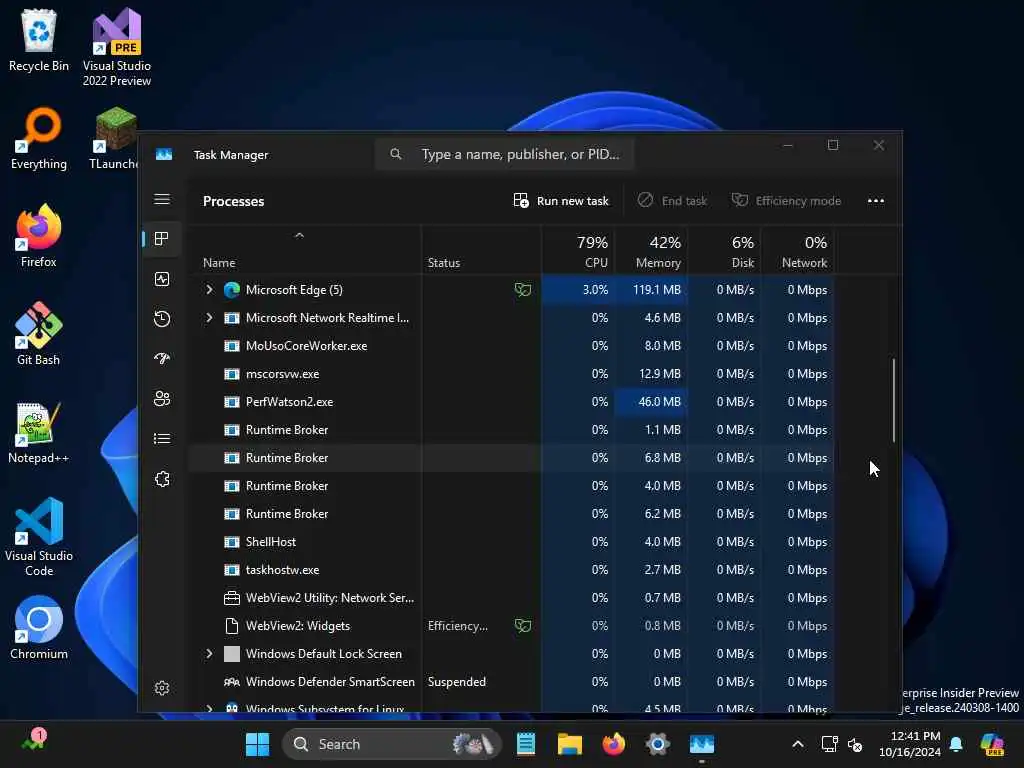Sort processes by Disk column
Viewport: 1024px width, 768px height.
(x=724, y=251)
